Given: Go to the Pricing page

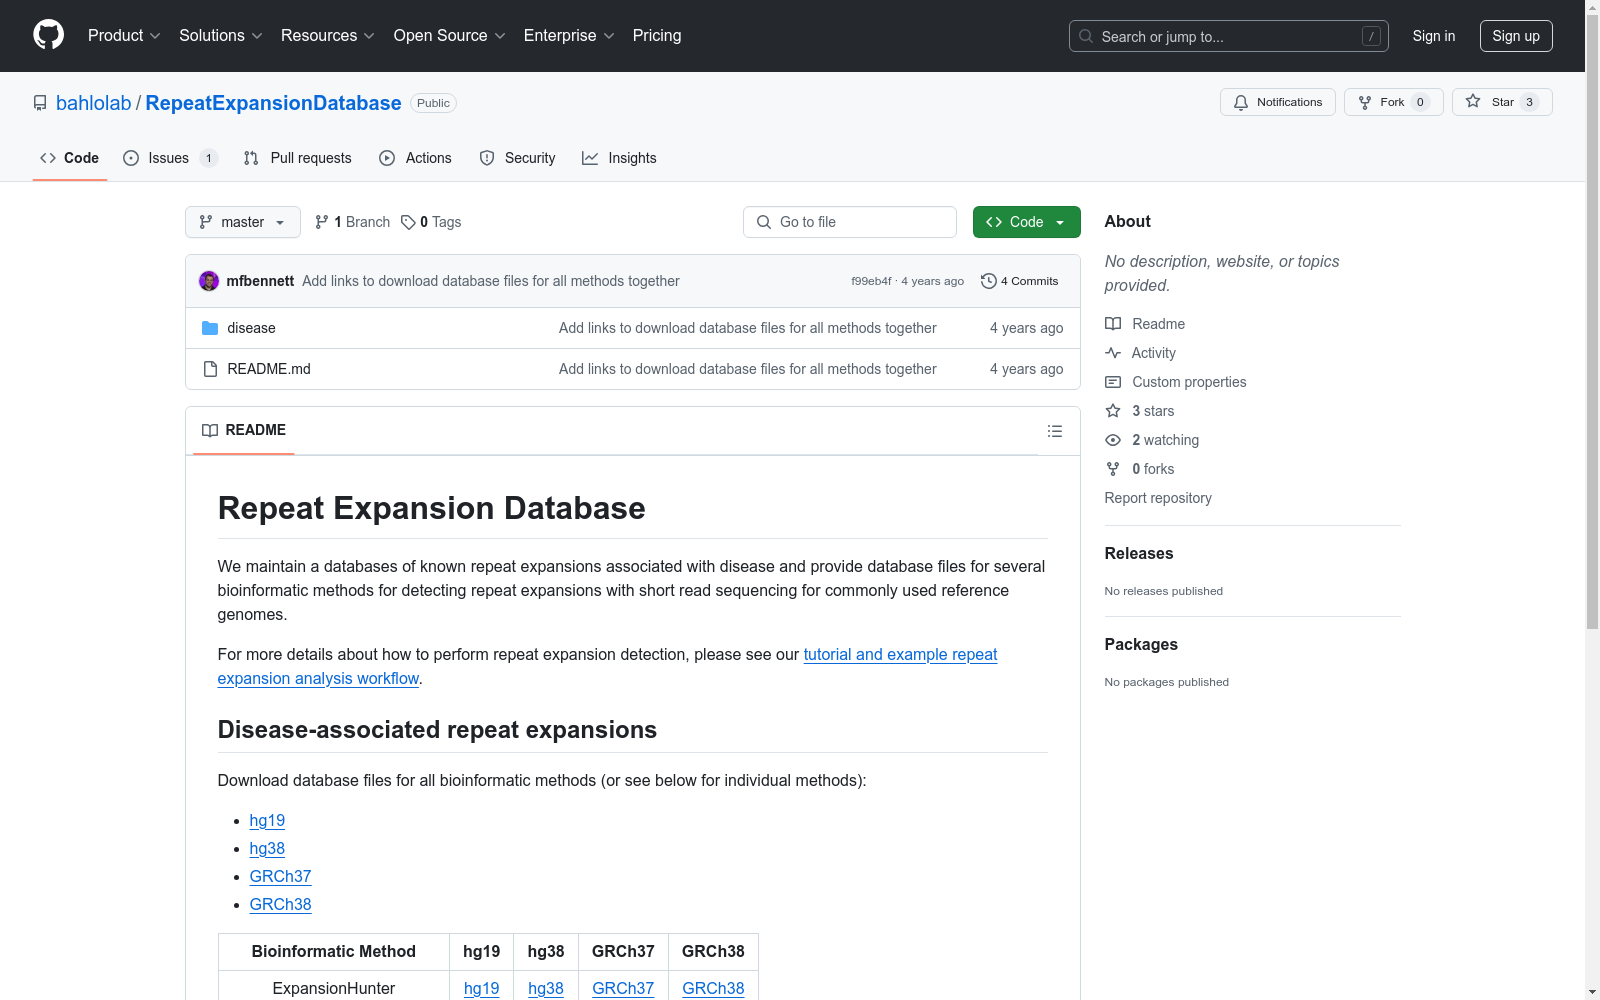Looking at the screenshot, I should (x=657, y=36).
